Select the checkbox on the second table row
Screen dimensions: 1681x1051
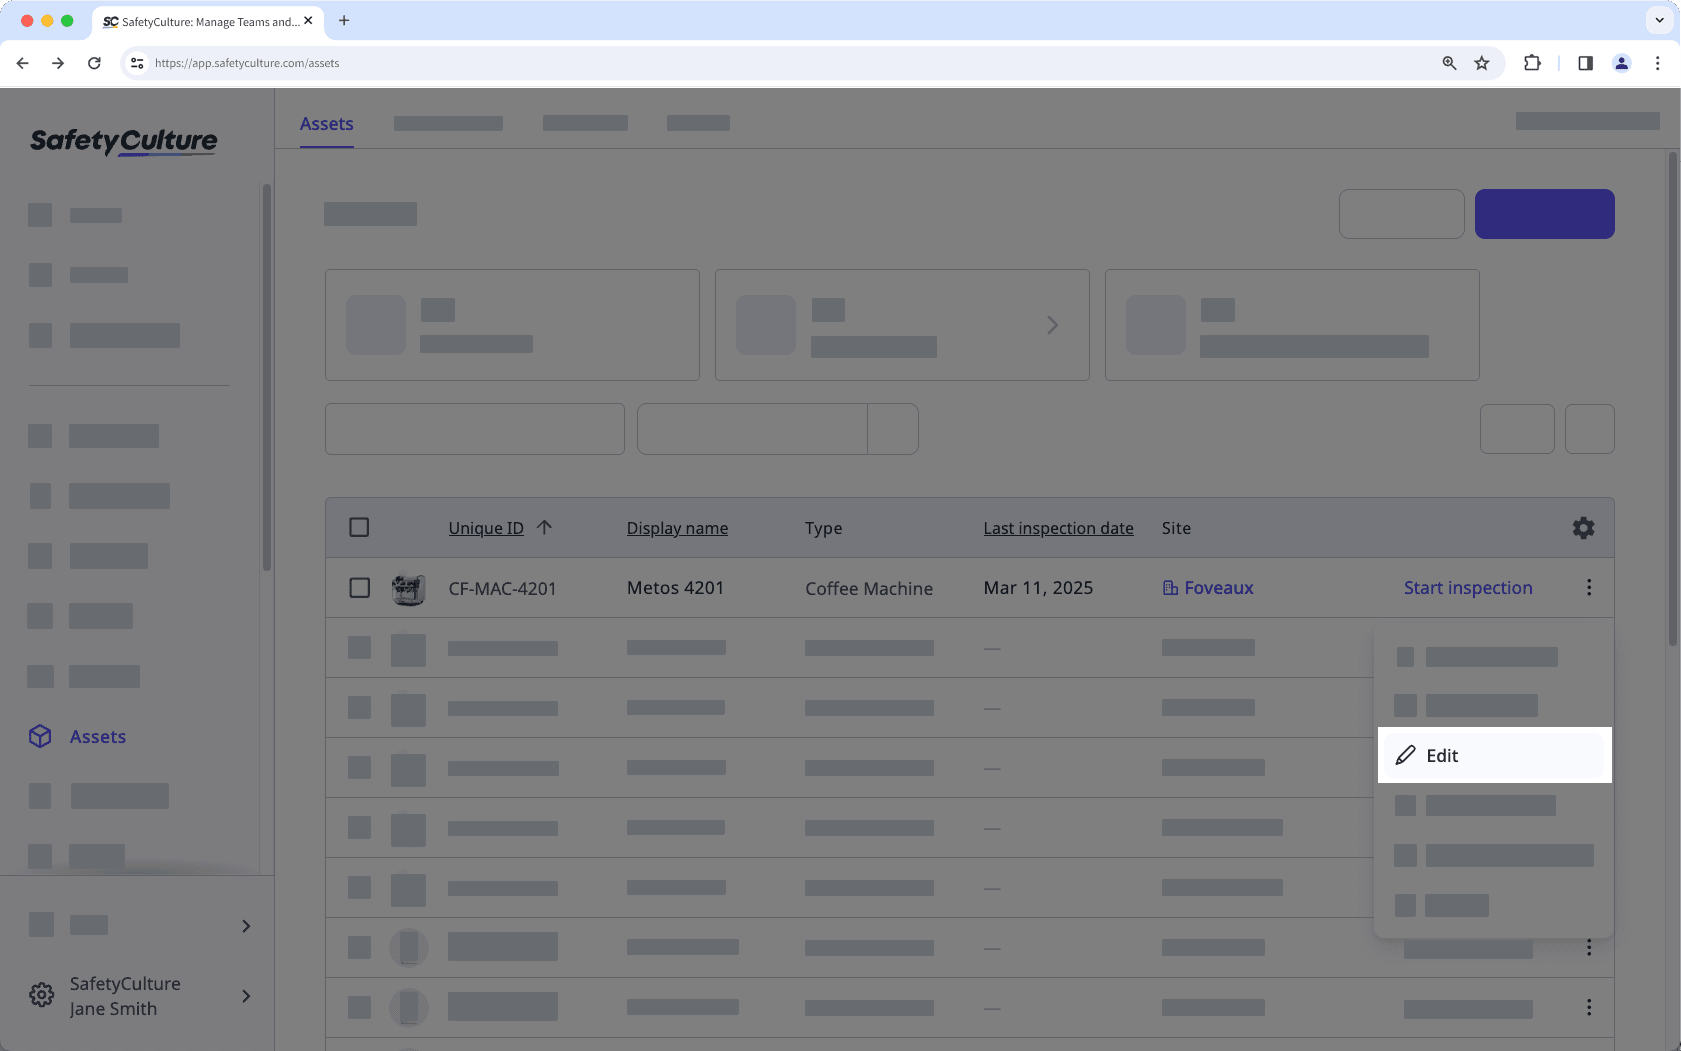pos(359,647)
